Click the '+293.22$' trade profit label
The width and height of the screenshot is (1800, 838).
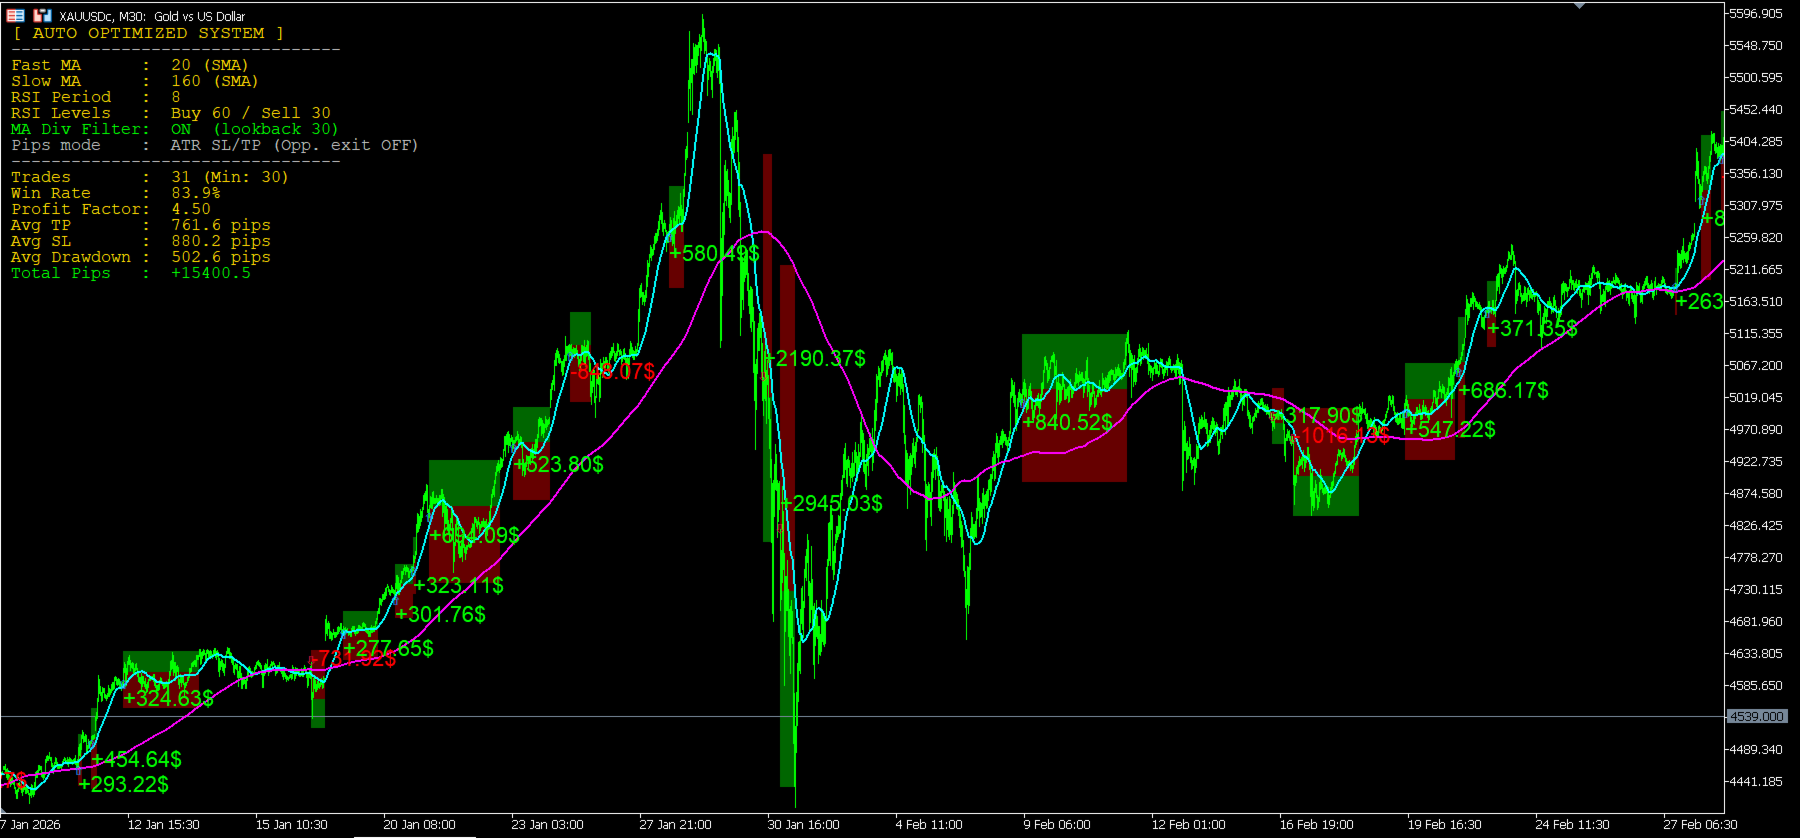[124, 784]
